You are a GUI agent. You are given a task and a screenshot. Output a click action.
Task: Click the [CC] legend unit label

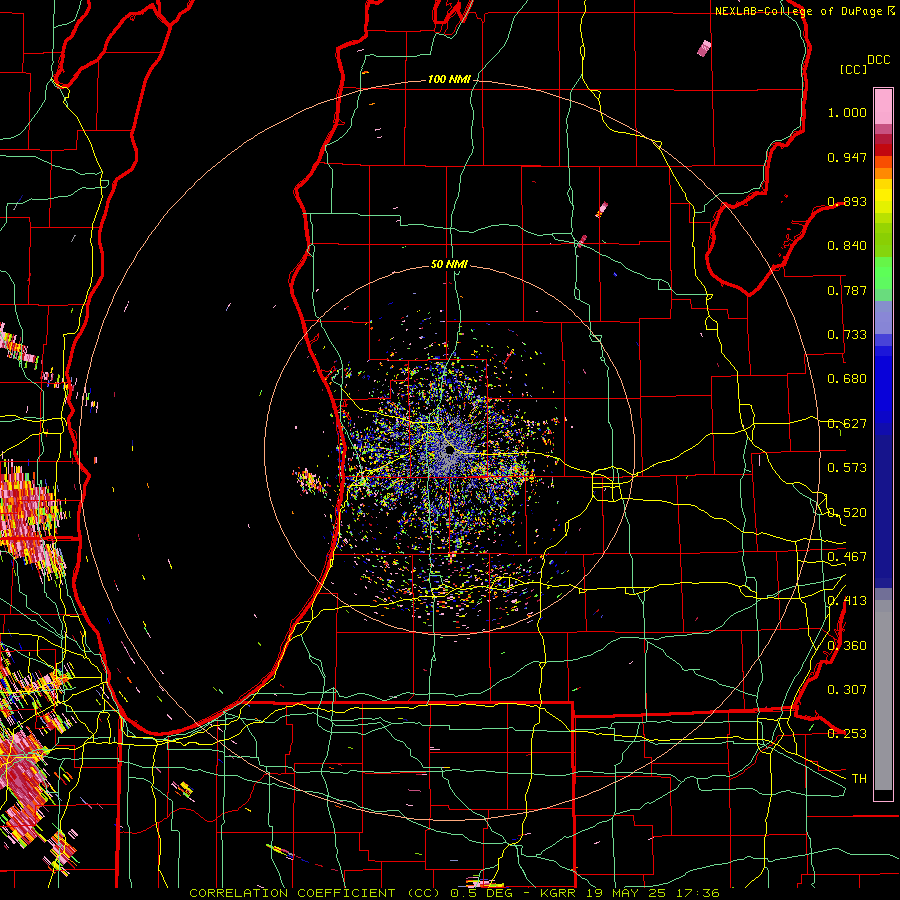tap(853, 69)
